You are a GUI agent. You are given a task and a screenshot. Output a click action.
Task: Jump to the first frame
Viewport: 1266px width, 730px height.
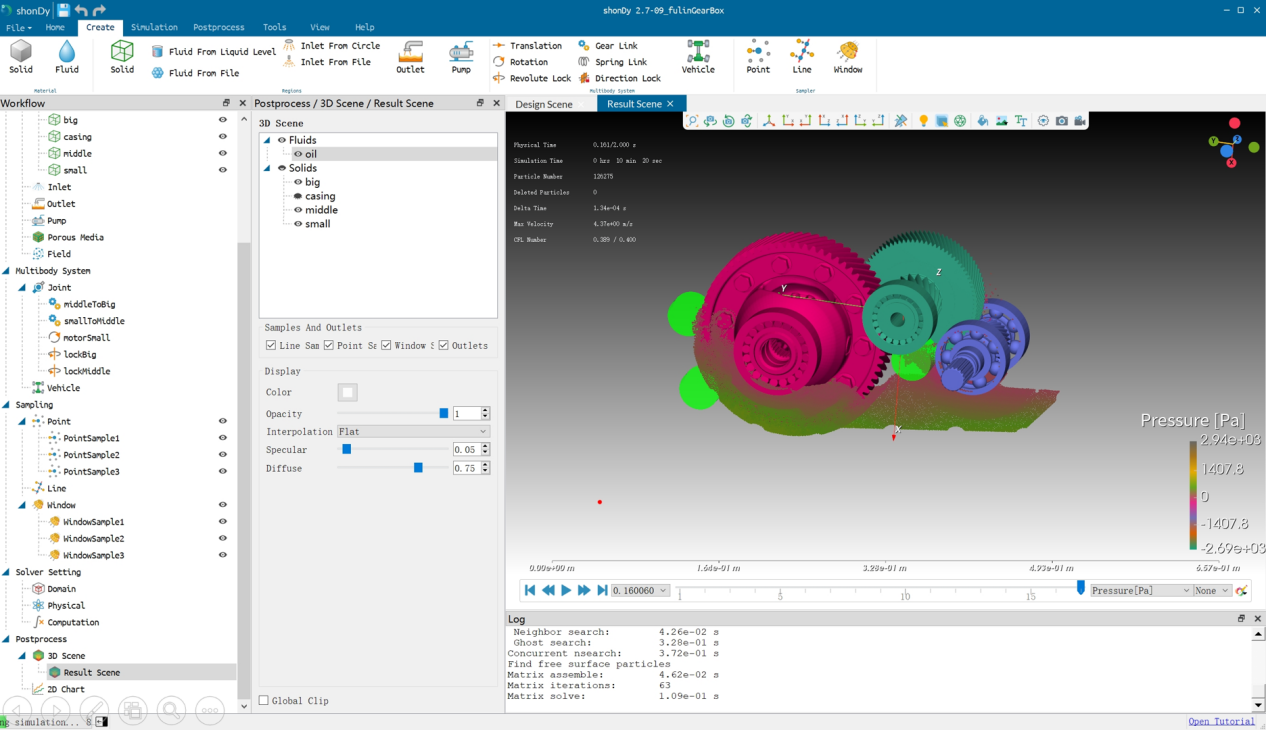pos(530,591)
